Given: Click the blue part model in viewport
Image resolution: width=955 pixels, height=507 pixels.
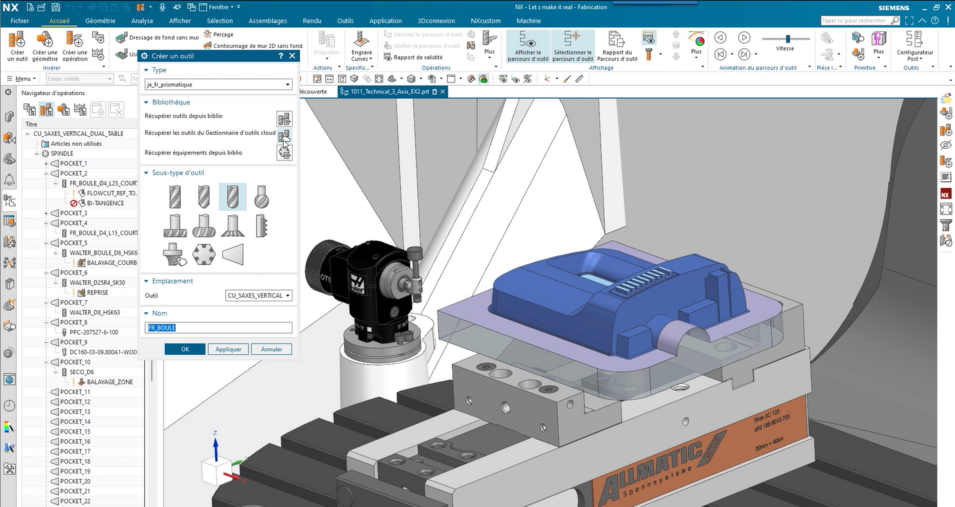Looking at the screenshot, I should point(615,299).
